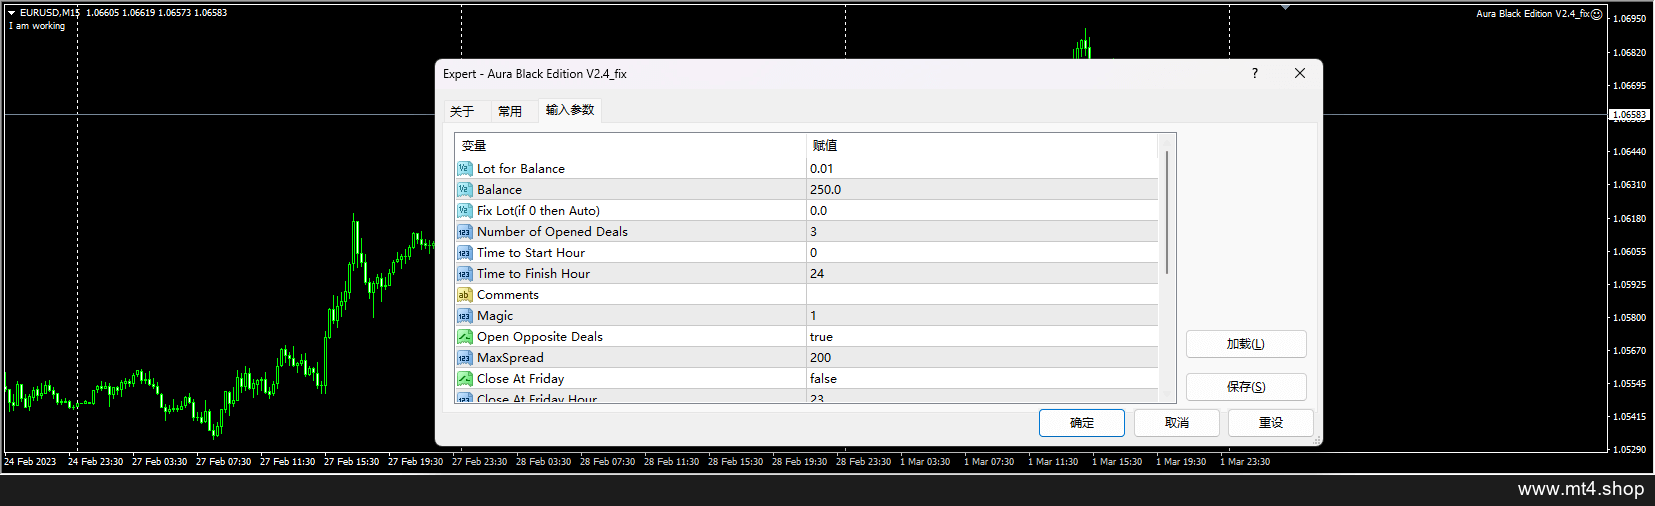Cancel with the 取消 button
Viewport: 1655px width, 506px height.
1177,423
